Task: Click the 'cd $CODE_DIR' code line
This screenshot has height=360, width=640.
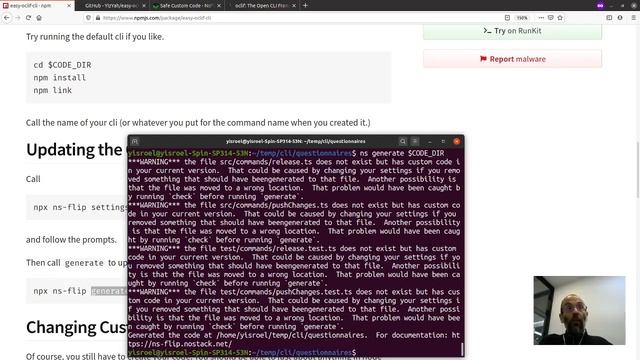Action: pos(62,65)
